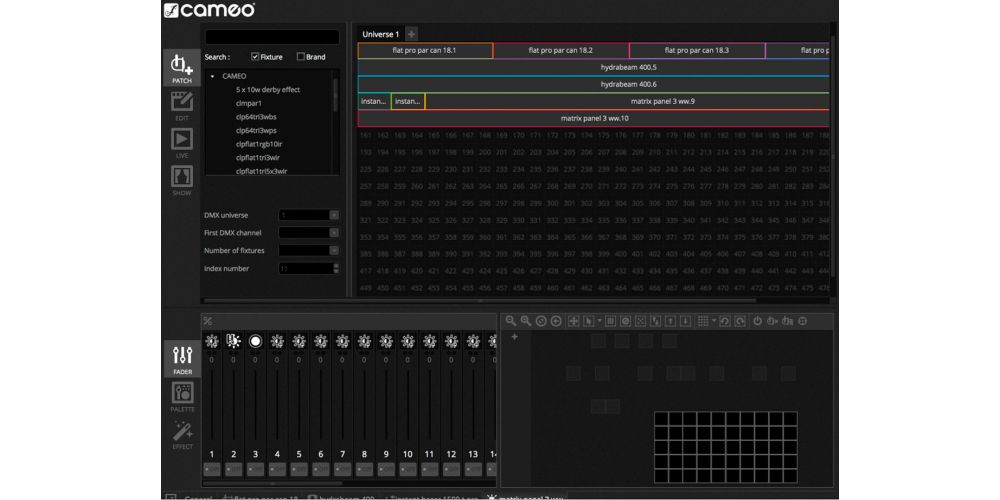Select fixture flat pro par can 18.2
This screenshot has width=1000, height=500.
point(561,50)
